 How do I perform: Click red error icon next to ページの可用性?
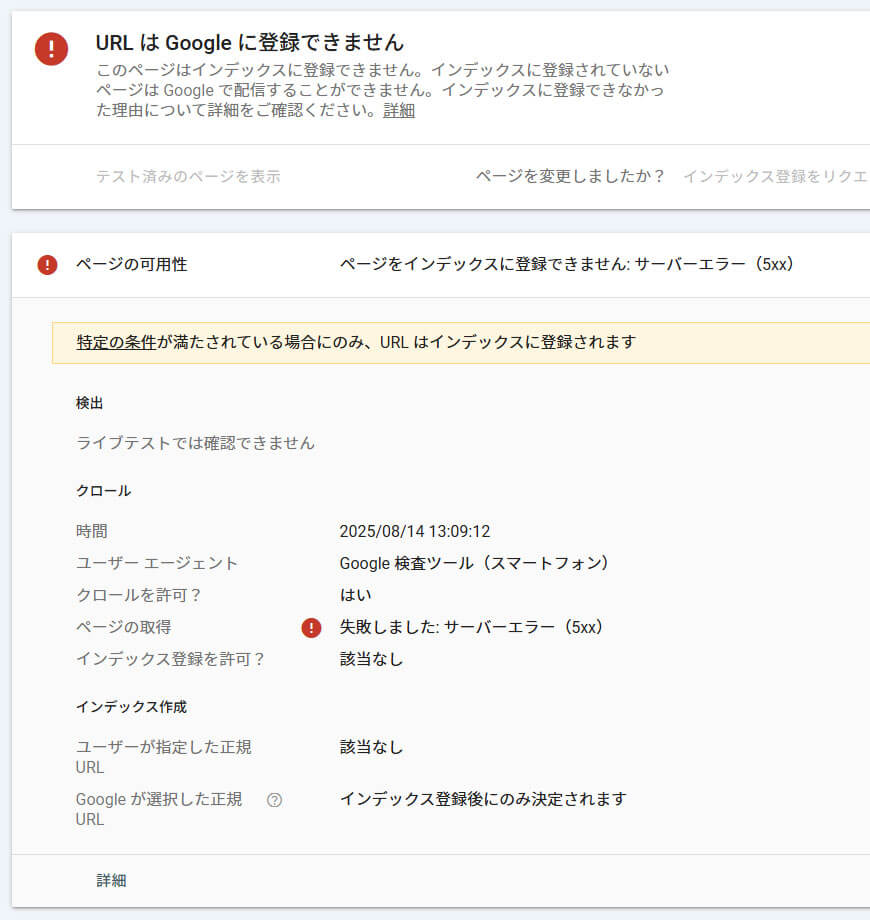point(48,265)
